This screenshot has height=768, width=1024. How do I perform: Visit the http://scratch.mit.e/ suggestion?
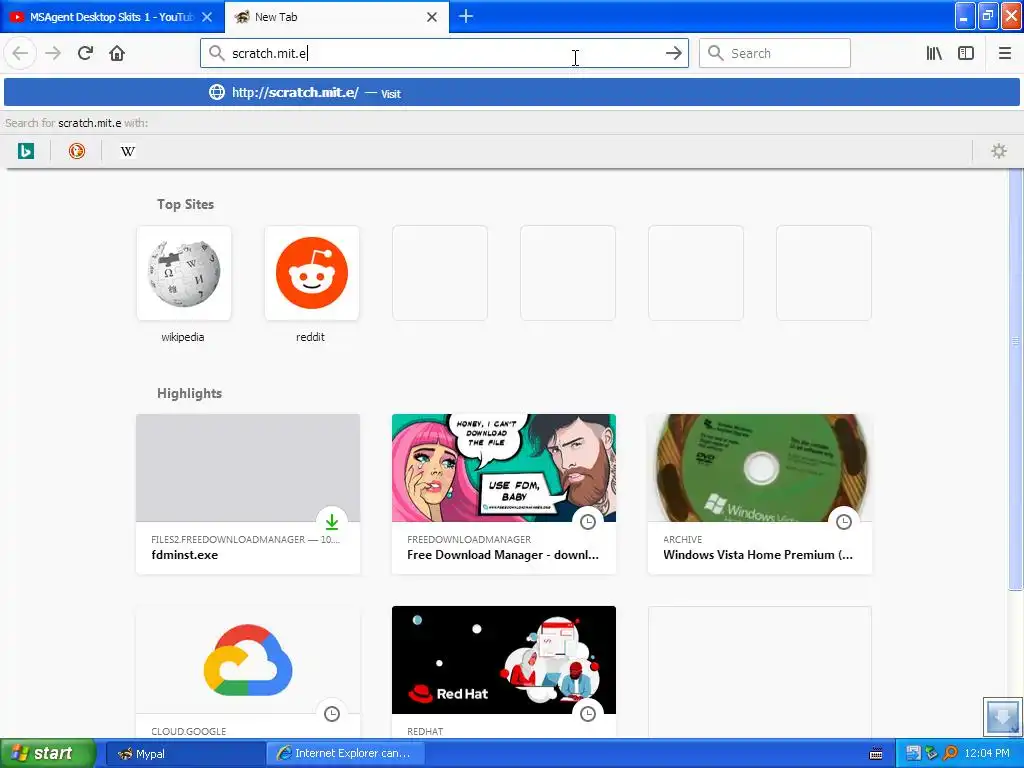click(511, 93)
